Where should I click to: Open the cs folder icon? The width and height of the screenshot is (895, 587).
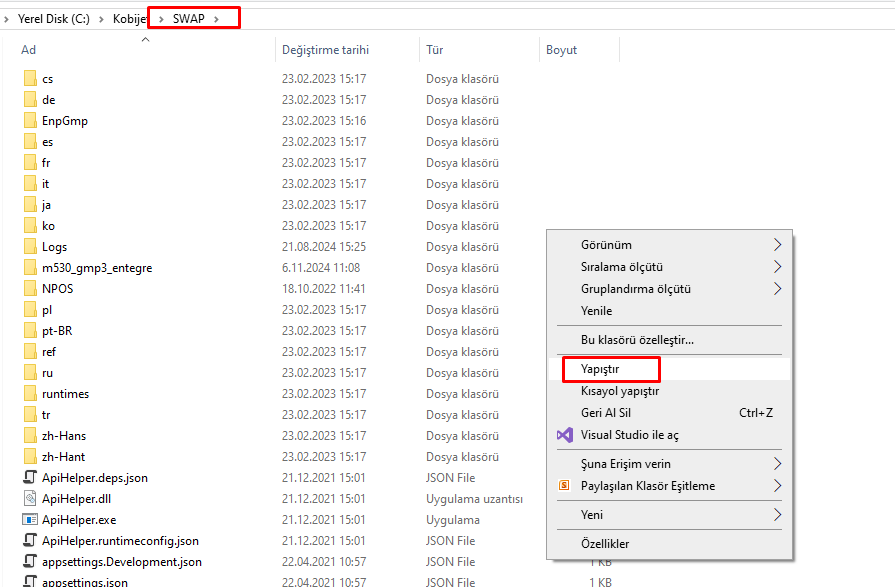(x=30, y=78)
